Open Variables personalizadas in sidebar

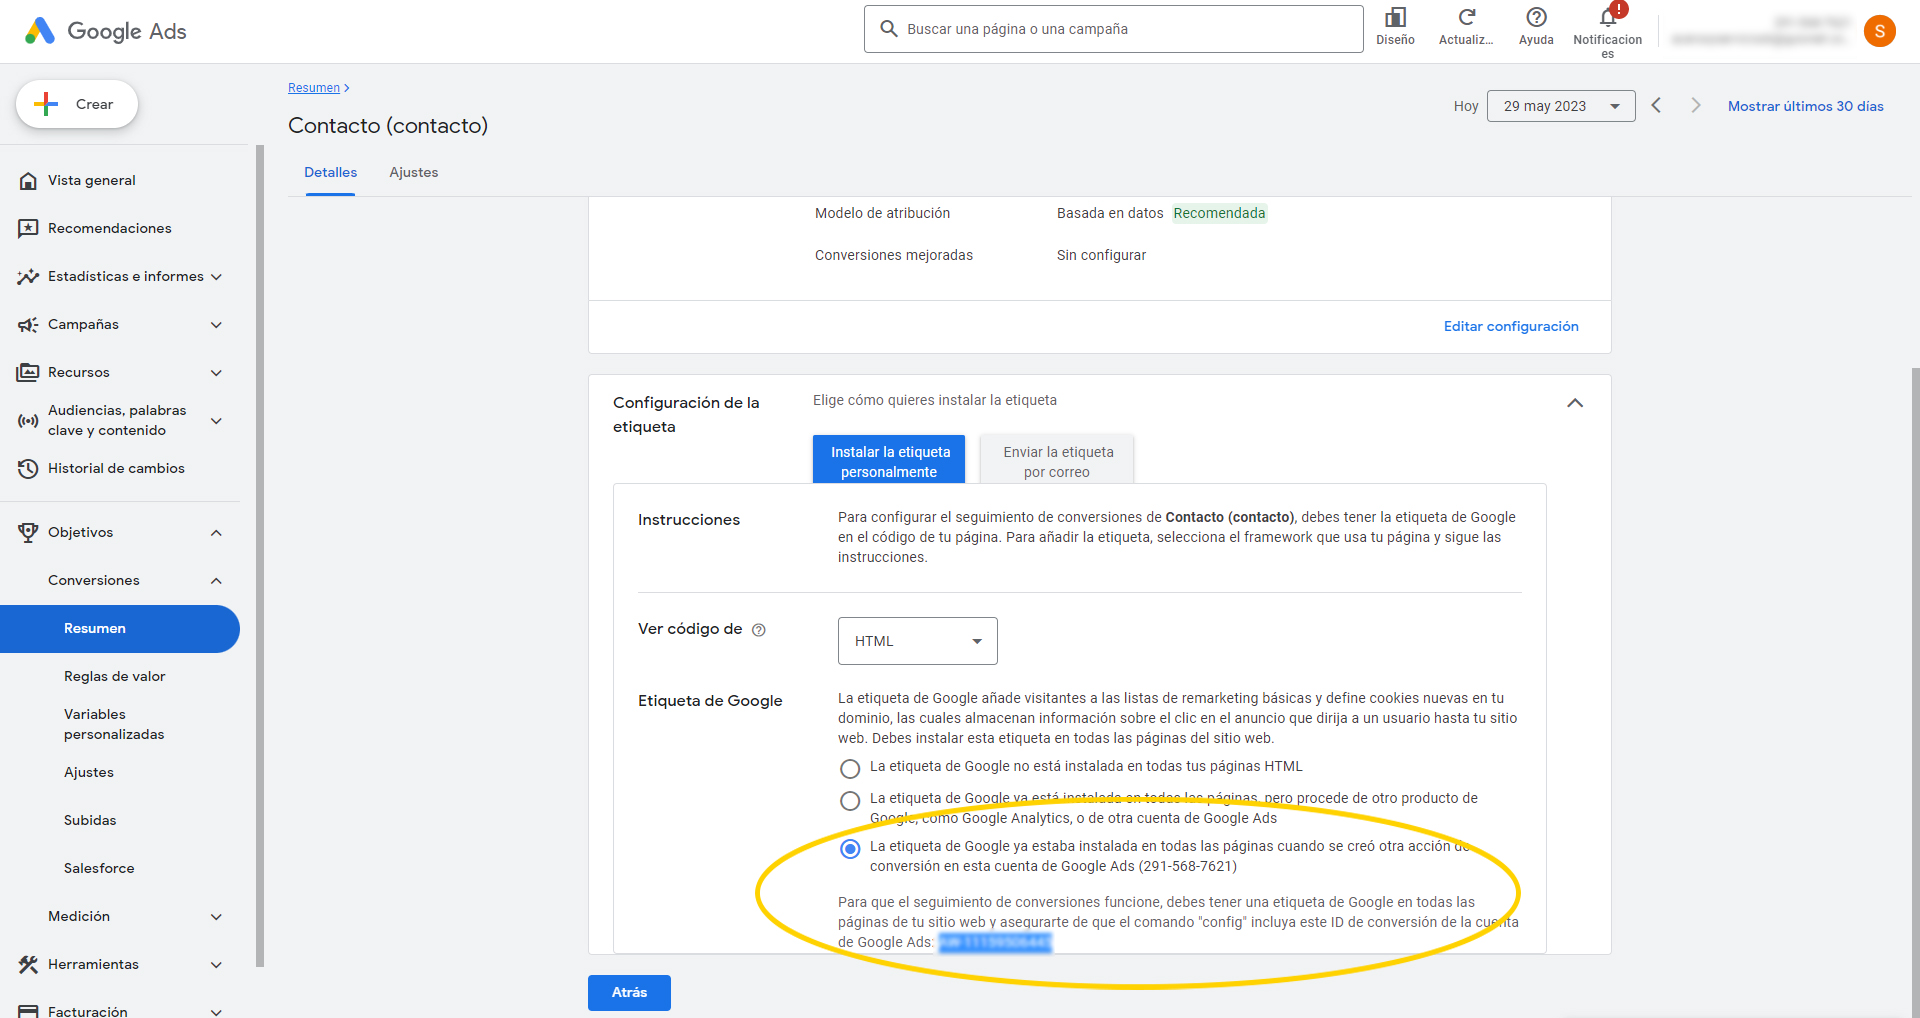click(x=114, y=725)
